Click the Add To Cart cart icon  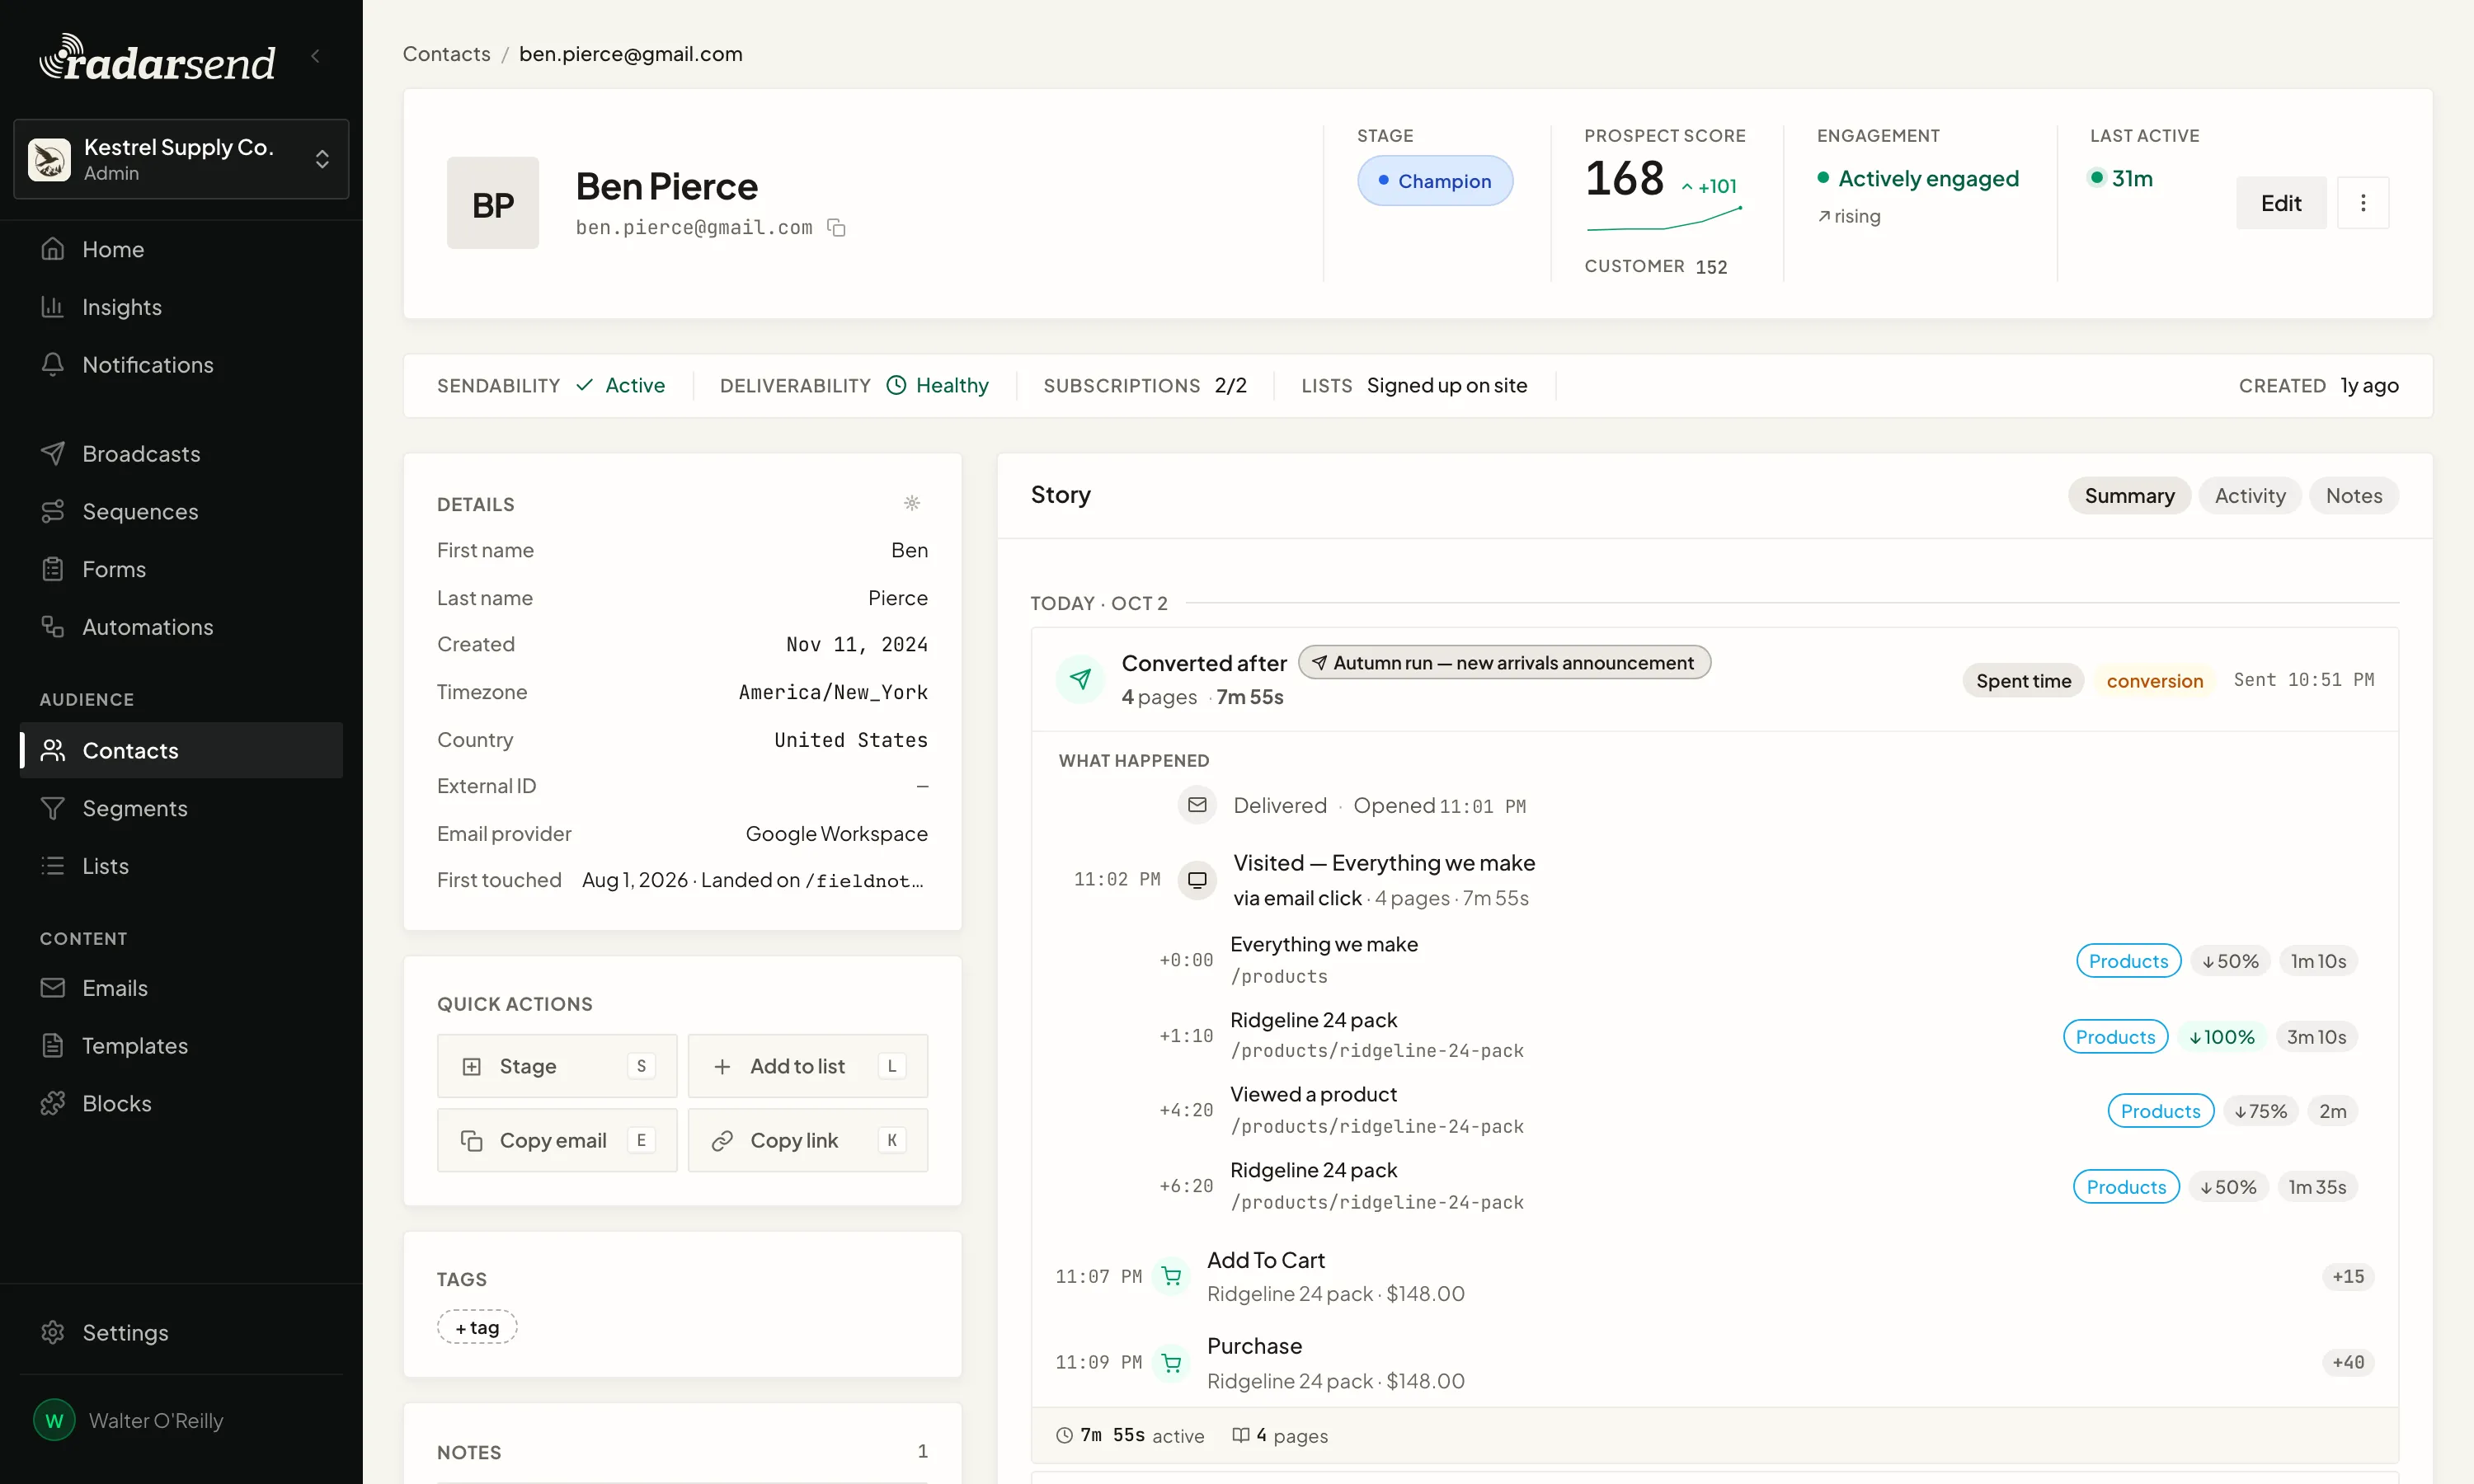(x=1171, y=1277)
